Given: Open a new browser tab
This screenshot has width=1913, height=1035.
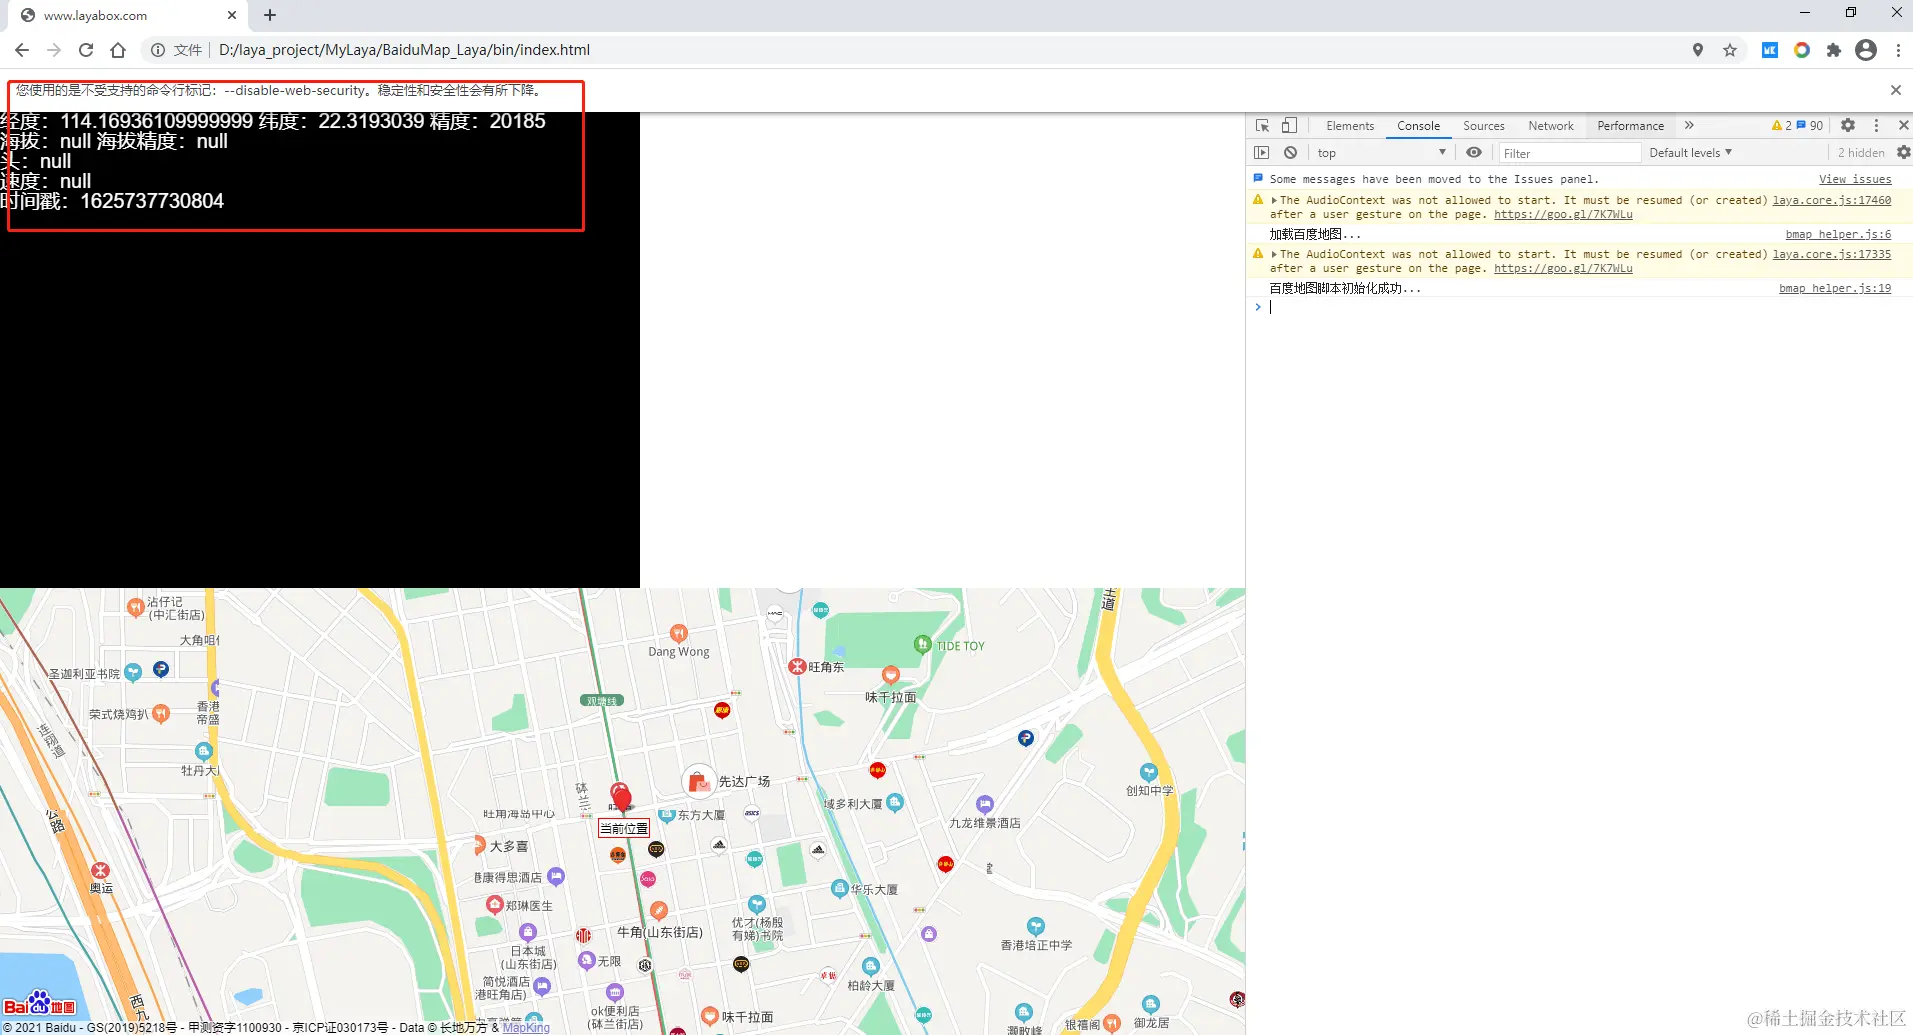Looking at the screenshot, I should [x=270, y=15].
